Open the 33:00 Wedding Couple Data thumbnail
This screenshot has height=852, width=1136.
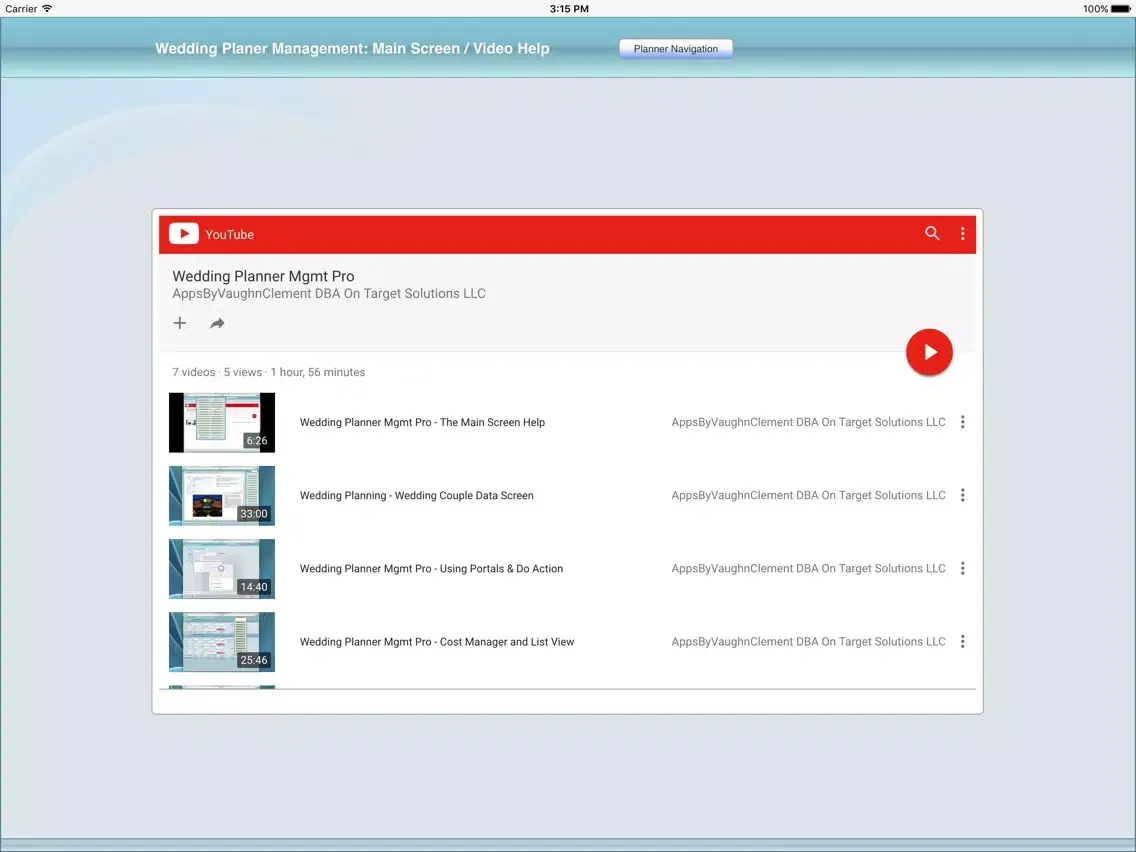tap(222, 496)
